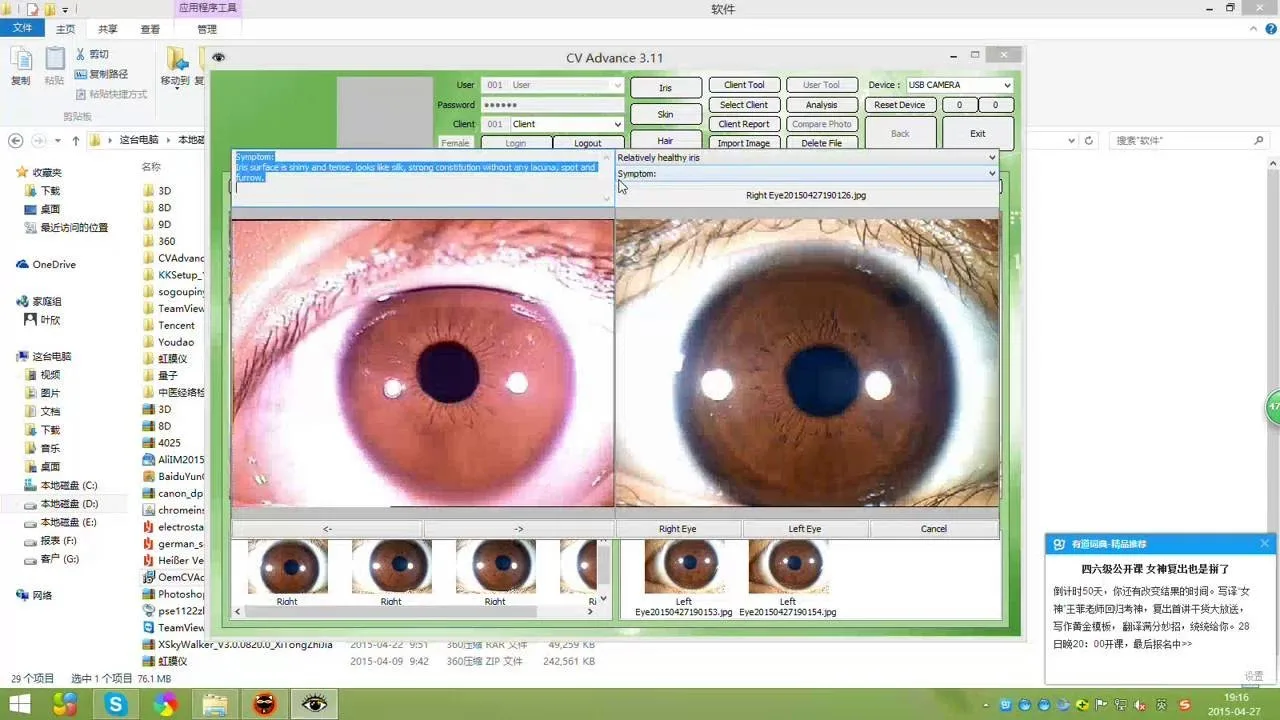This screenshot has width=1280, height=720.
Task: Click the Password input field
Action: [552, 105]
